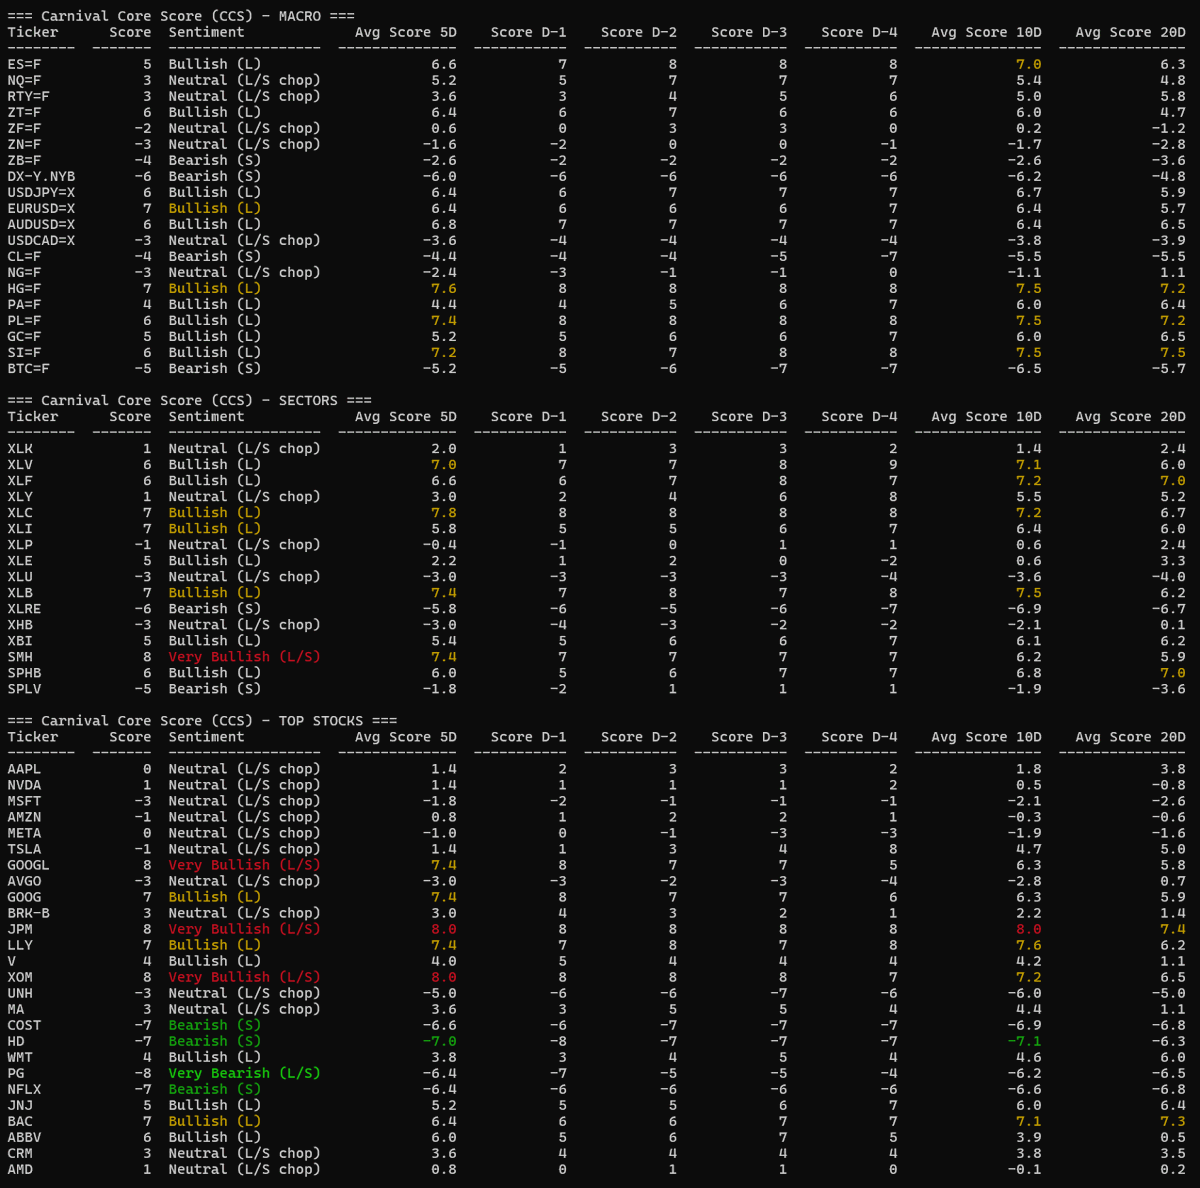Click the SMH ticker
The image size is (1200, 1188).
point(20,656)
